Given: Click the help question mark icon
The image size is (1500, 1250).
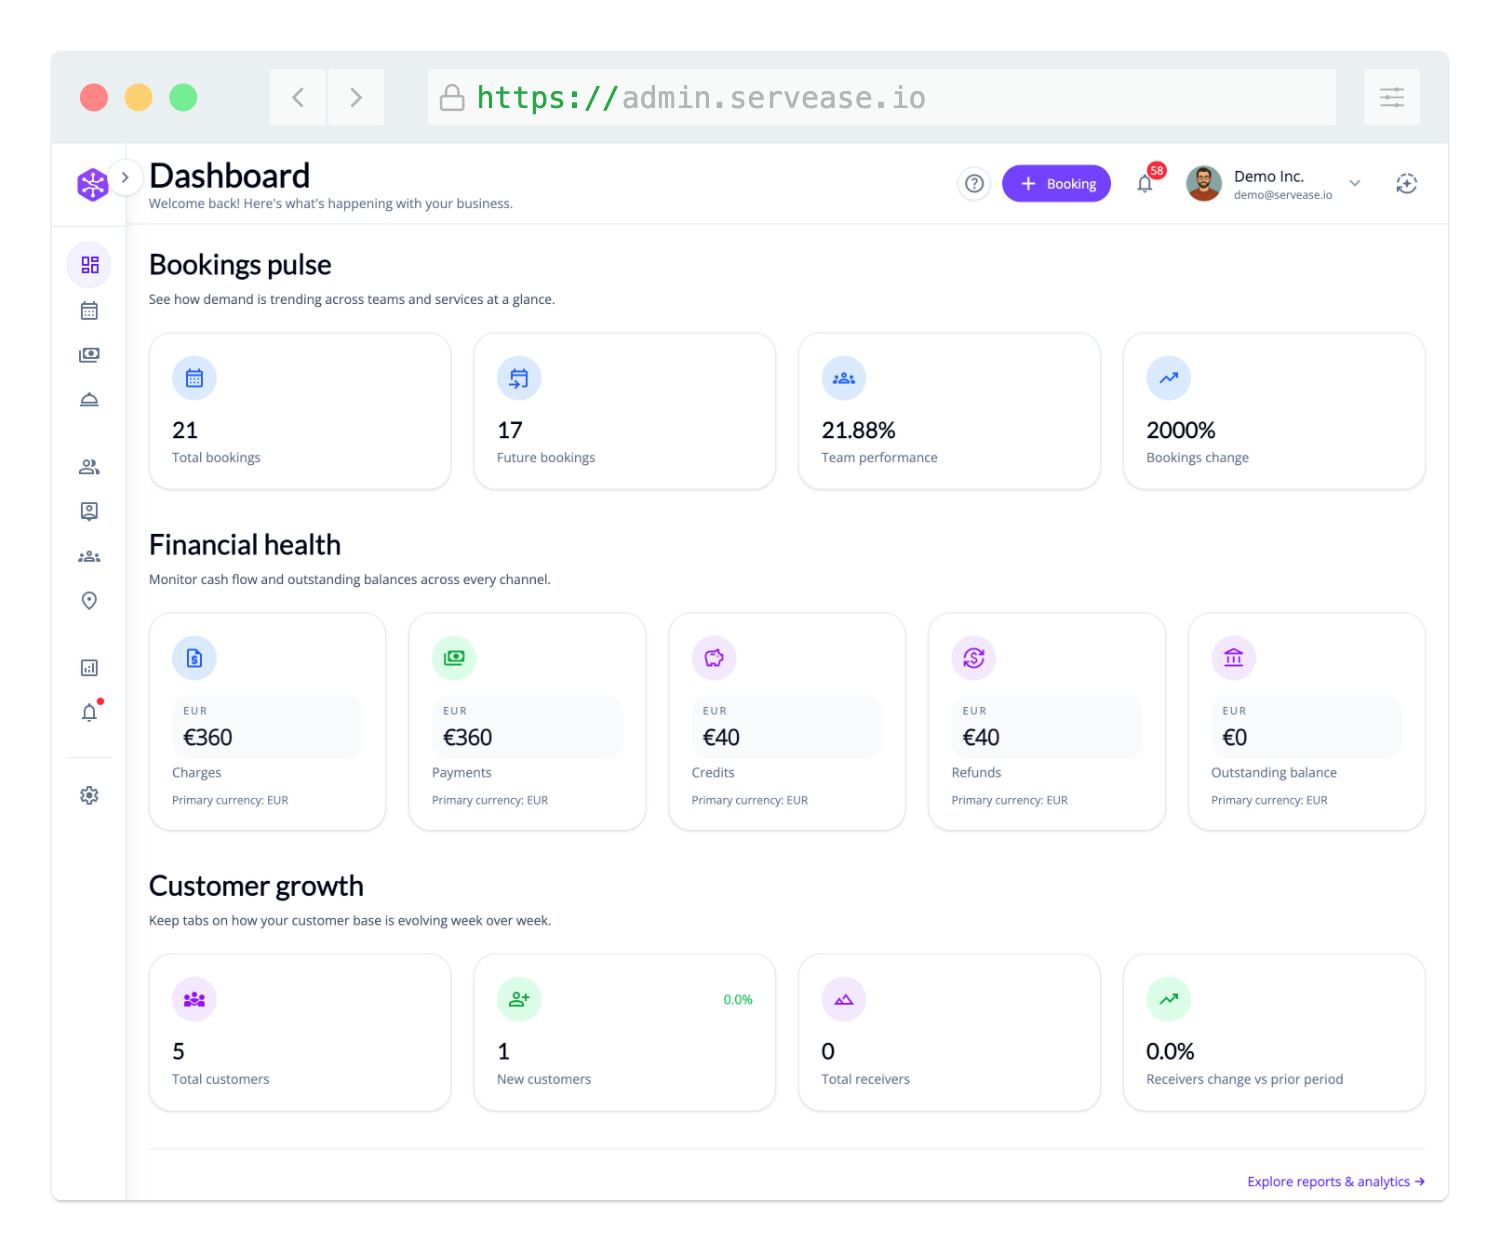Looking at the screenshot, I should [x=974, y=184].
